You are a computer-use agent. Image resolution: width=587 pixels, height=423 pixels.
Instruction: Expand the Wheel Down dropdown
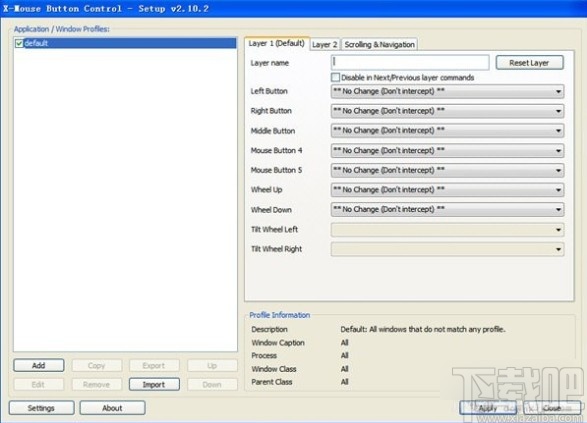click(447, 210)
